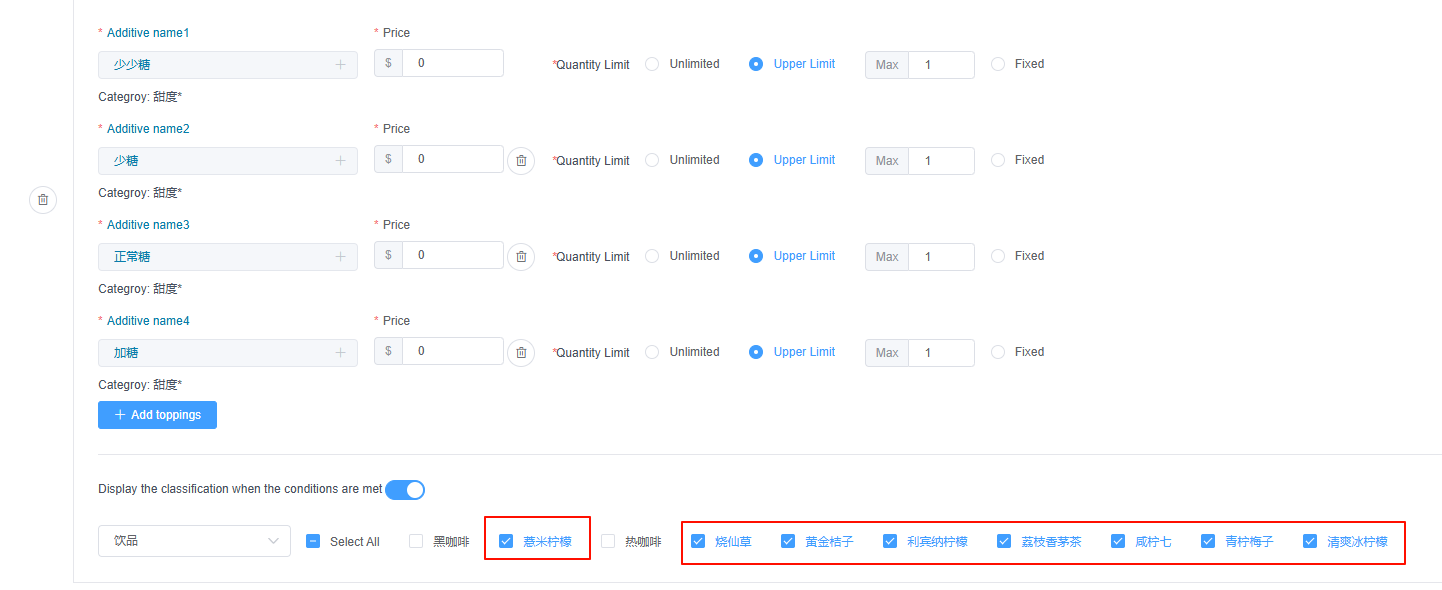
Task: Click the Add toppings button
Action: click(157, 415)
